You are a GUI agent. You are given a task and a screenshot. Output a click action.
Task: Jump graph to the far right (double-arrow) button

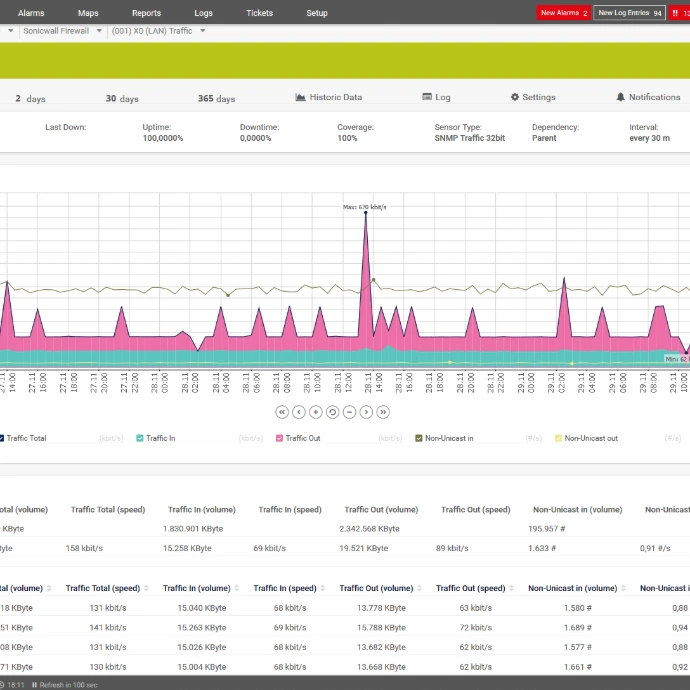pos(383,412)
